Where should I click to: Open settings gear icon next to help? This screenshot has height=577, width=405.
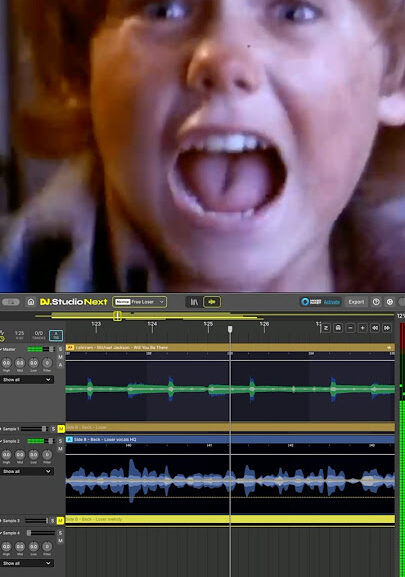tap(390, 302)
